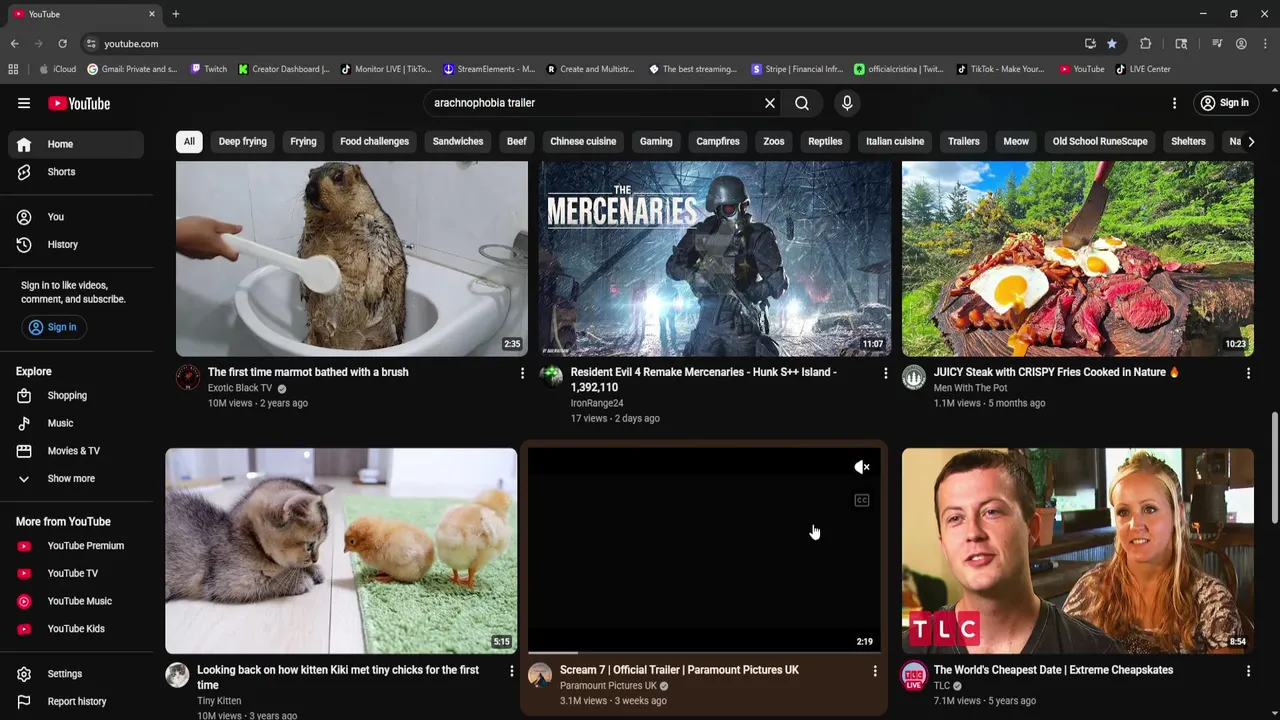Open the iCloud bookmark
1280x720 pixels.
point(57,69)
